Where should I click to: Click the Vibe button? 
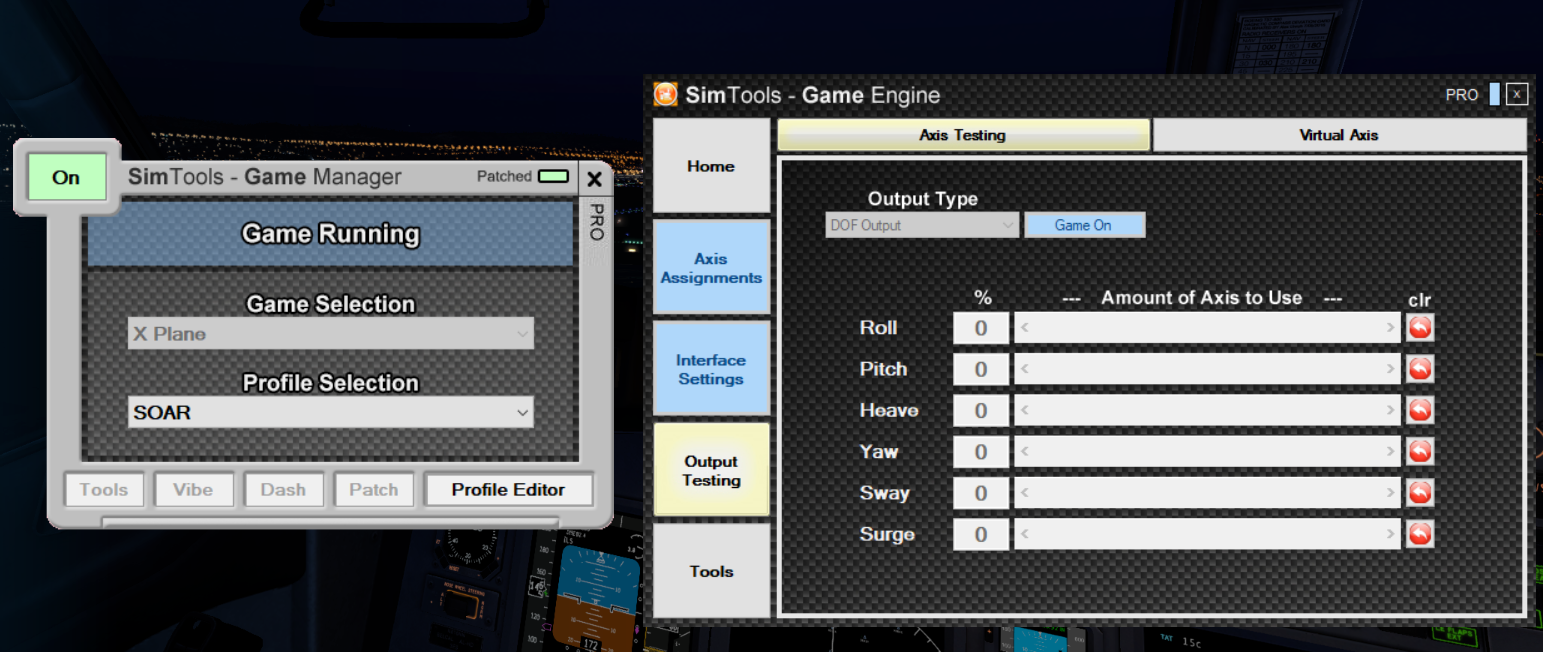point(193,490)
